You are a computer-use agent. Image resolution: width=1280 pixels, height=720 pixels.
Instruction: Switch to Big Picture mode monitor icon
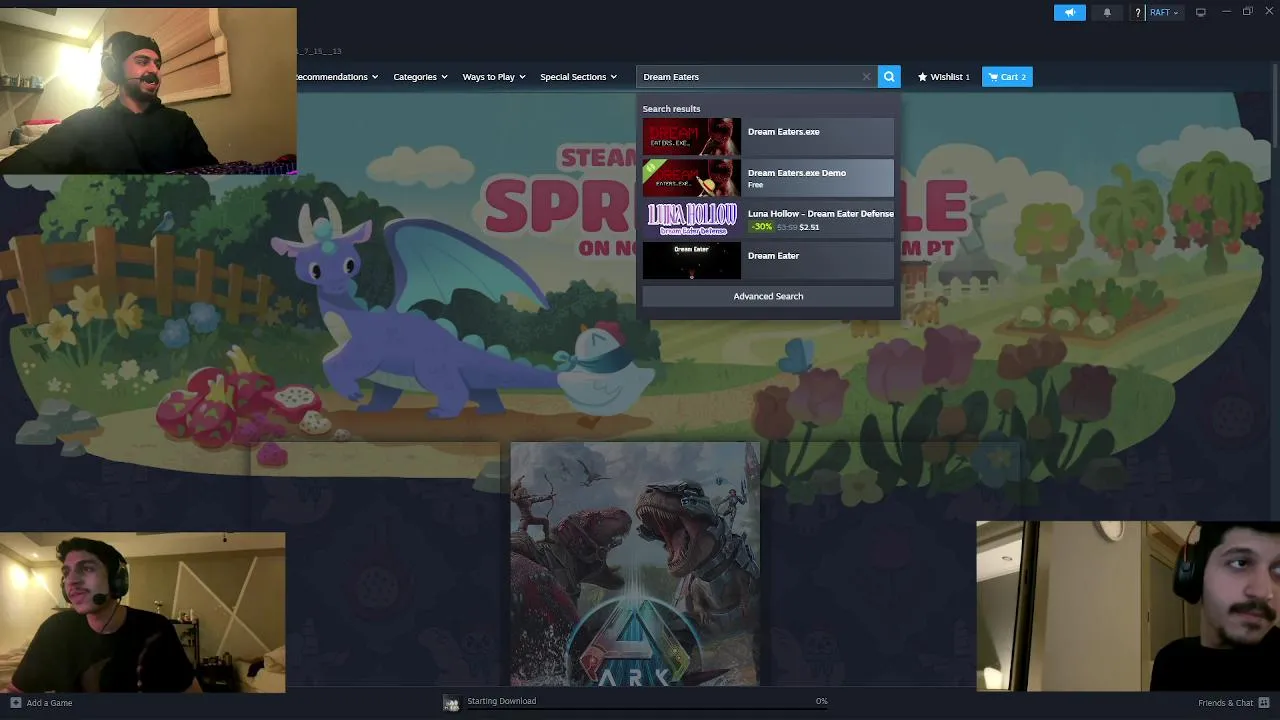tap(1200, 12)
